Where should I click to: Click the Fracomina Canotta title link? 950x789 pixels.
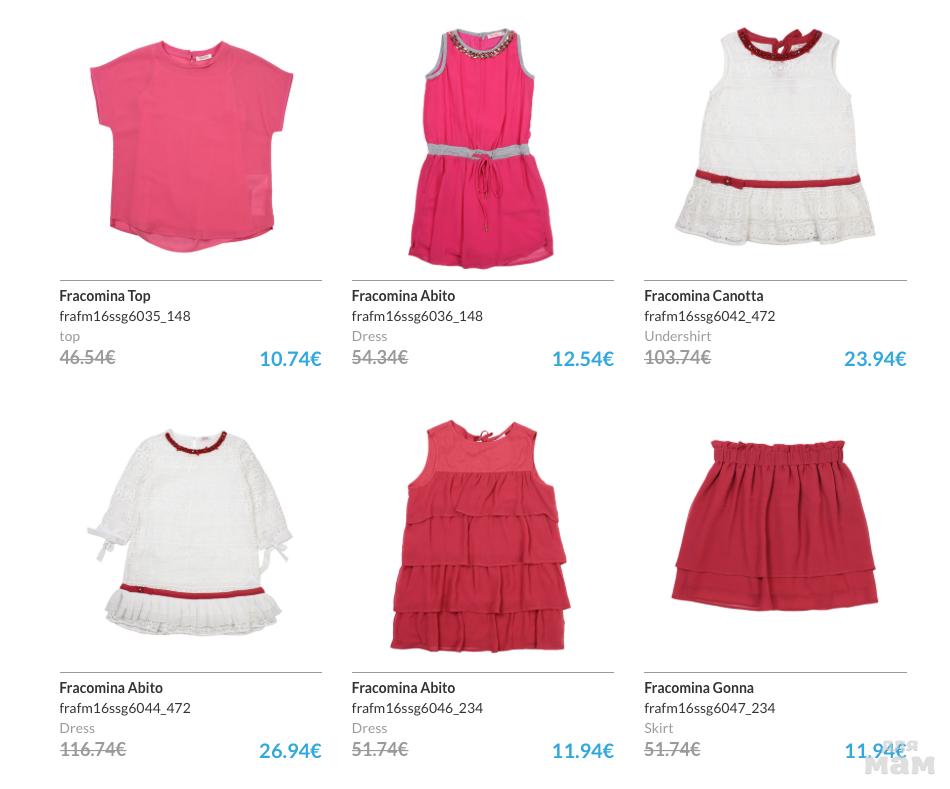pos(703,296)
